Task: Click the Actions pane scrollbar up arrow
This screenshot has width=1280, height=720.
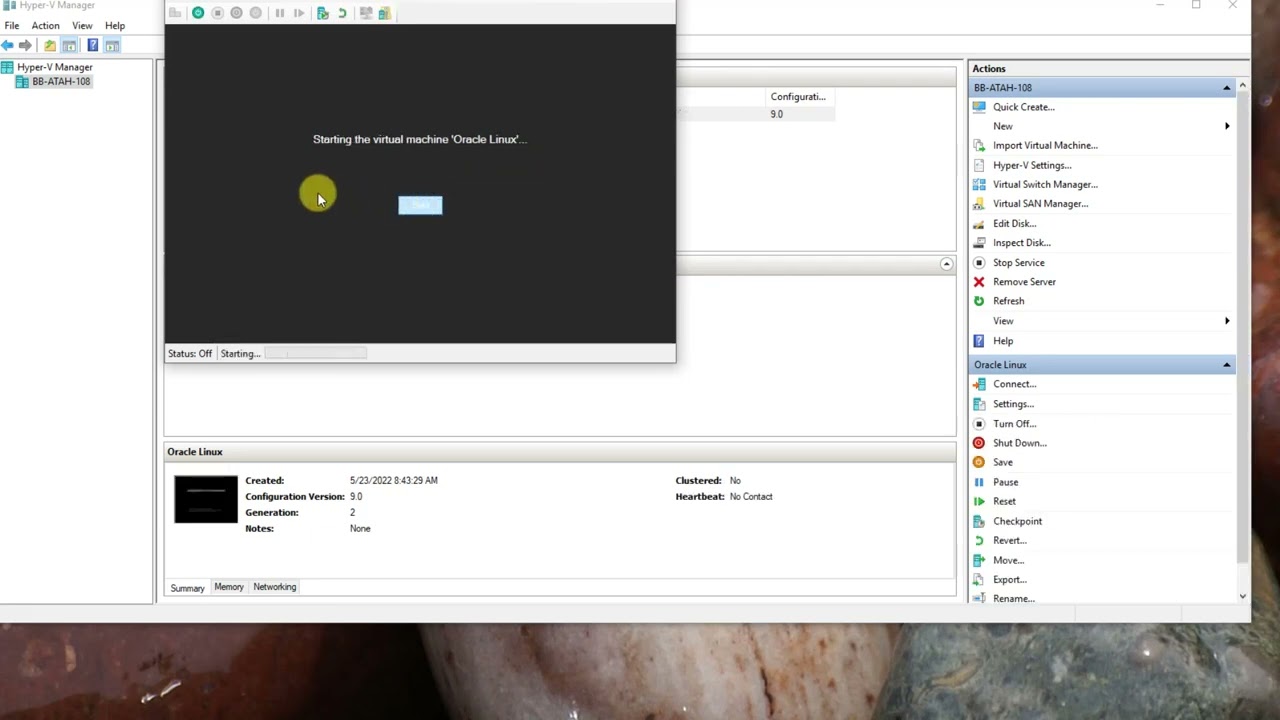Action: pyautogui.click(x=1243, y=86)
